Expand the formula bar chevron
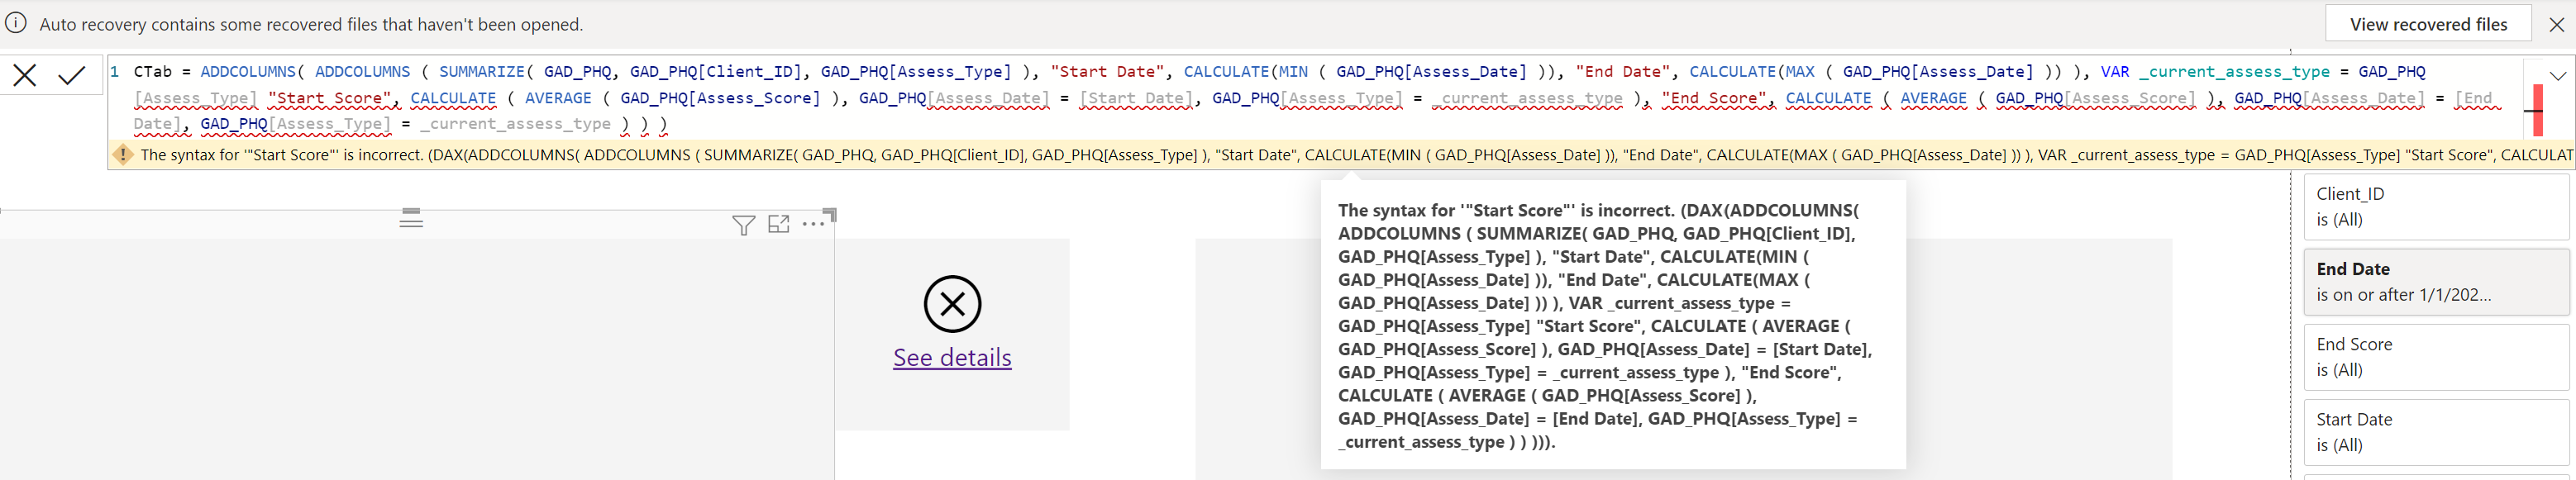This screenshot has height=480, width=2576. click(2558, 76)
